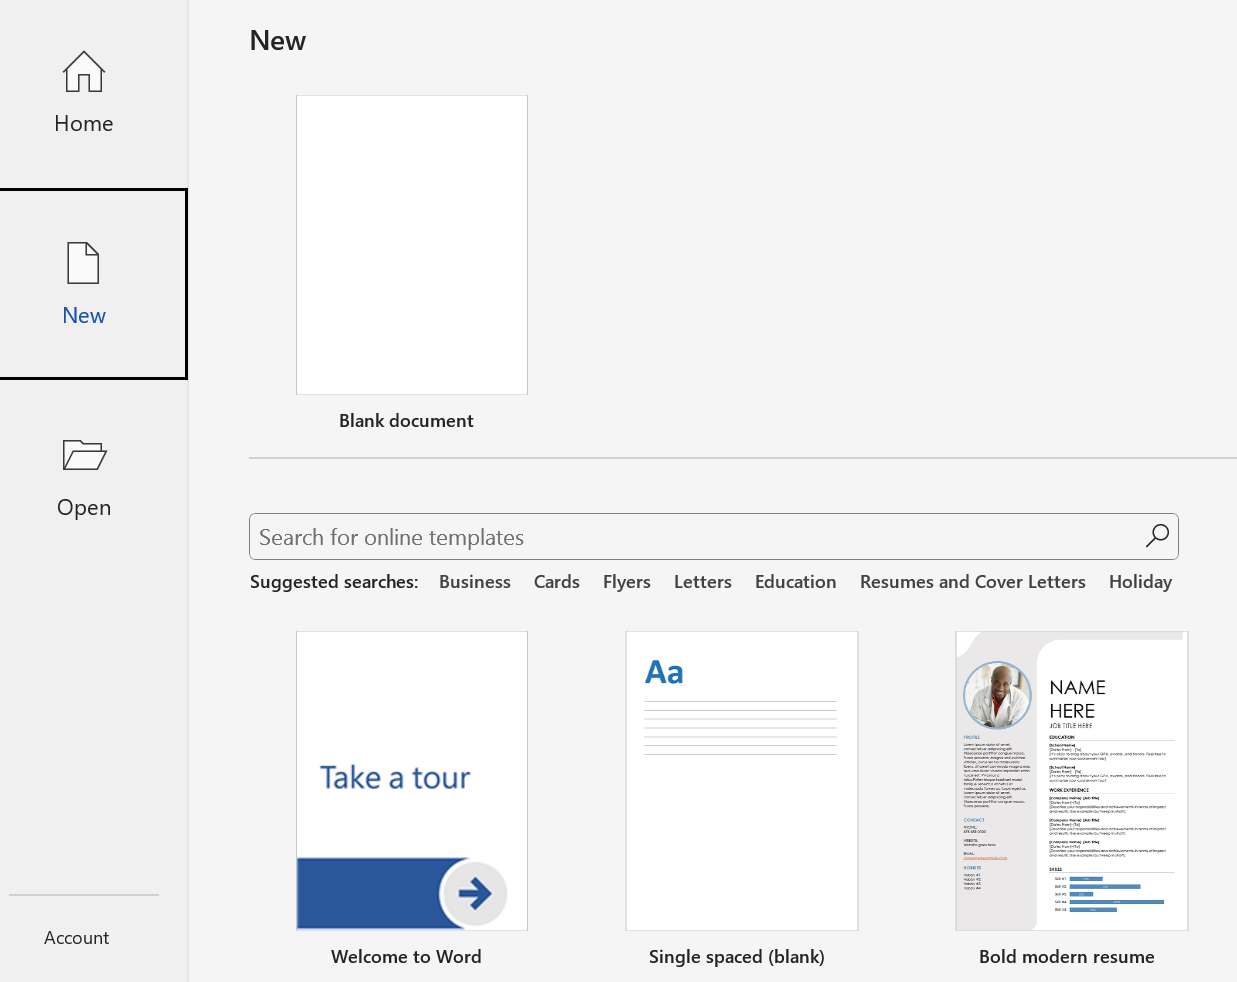Screen dimensions: 1237x982
Task: Pick the Letters suggested search
Action: pyautogui.click(x=703, y=582)
